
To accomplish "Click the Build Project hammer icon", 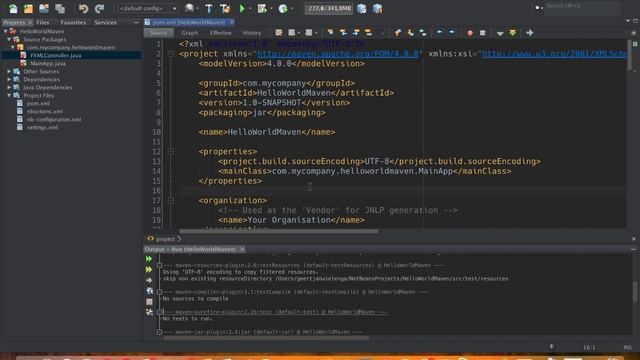I will tap(209, 8).
